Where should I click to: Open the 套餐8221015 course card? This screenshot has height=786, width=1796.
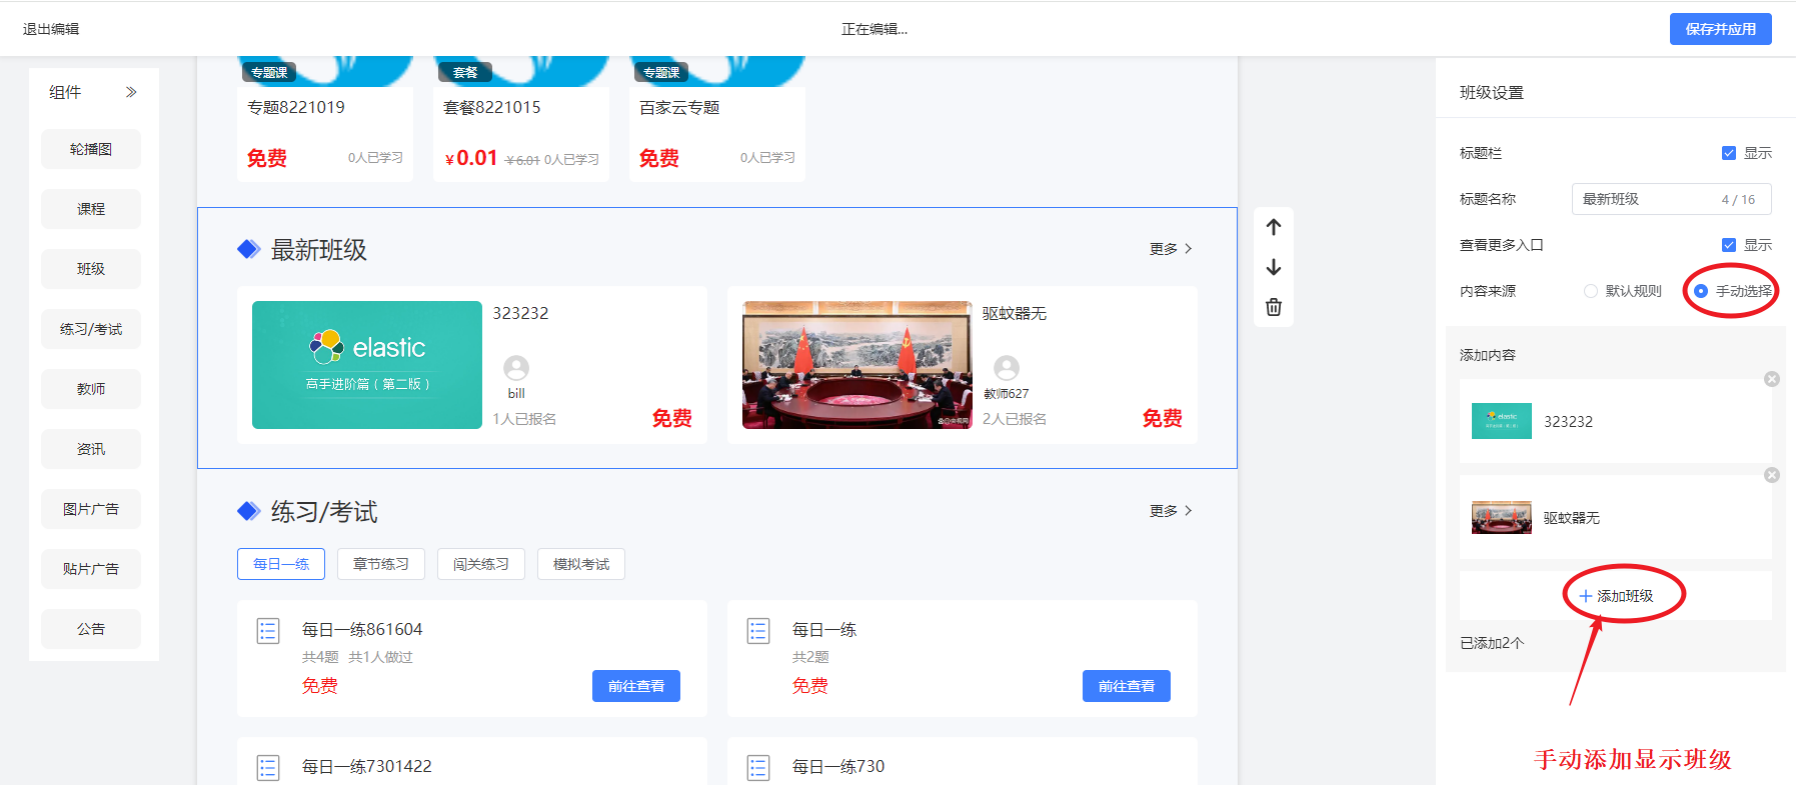click(521, 119)
